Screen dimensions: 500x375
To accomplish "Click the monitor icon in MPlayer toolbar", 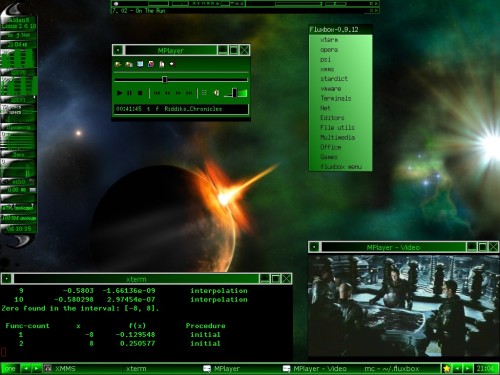I will (x=140, y=64).
